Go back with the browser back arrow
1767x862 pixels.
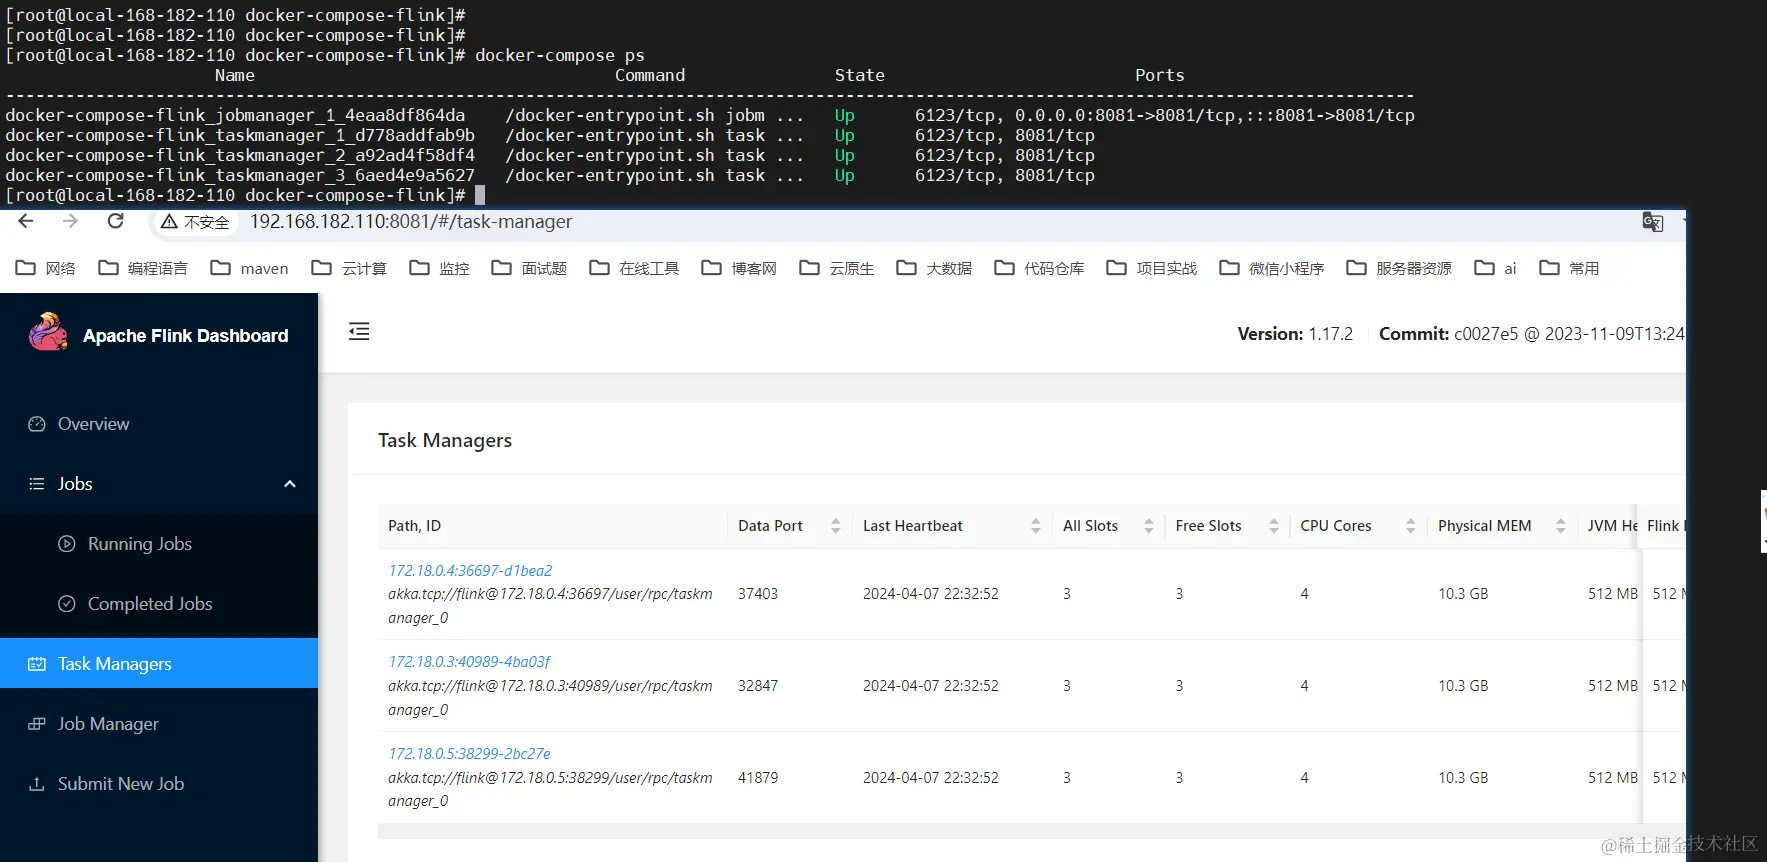(26, 221)
